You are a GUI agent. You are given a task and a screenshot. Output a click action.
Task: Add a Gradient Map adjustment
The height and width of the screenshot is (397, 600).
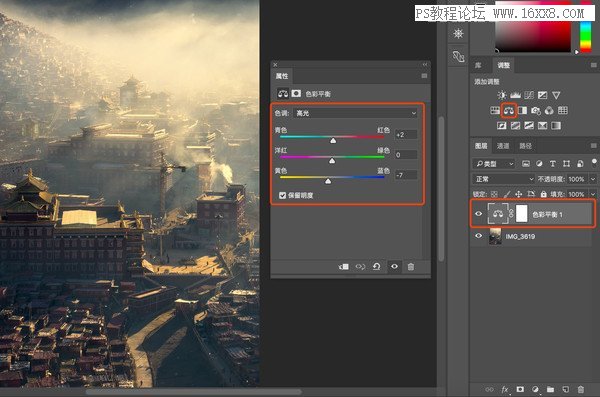pyautogui.click(x=556, y=126)
